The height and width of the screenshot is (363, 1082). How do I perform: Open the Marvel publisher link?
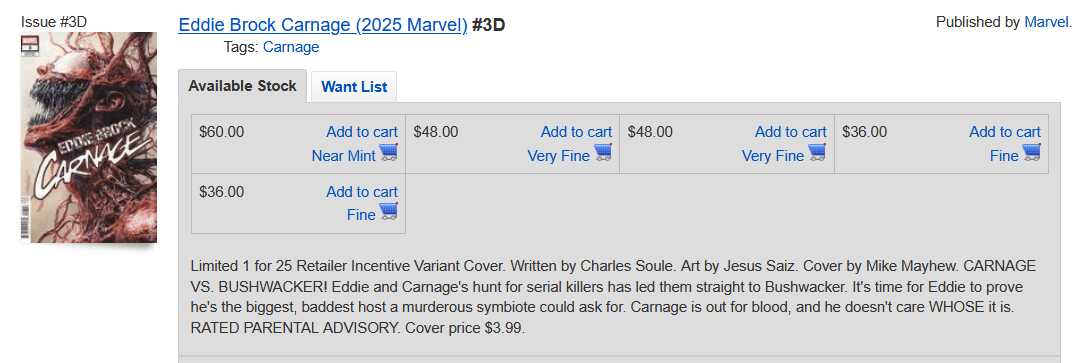tap(1046, 22)
